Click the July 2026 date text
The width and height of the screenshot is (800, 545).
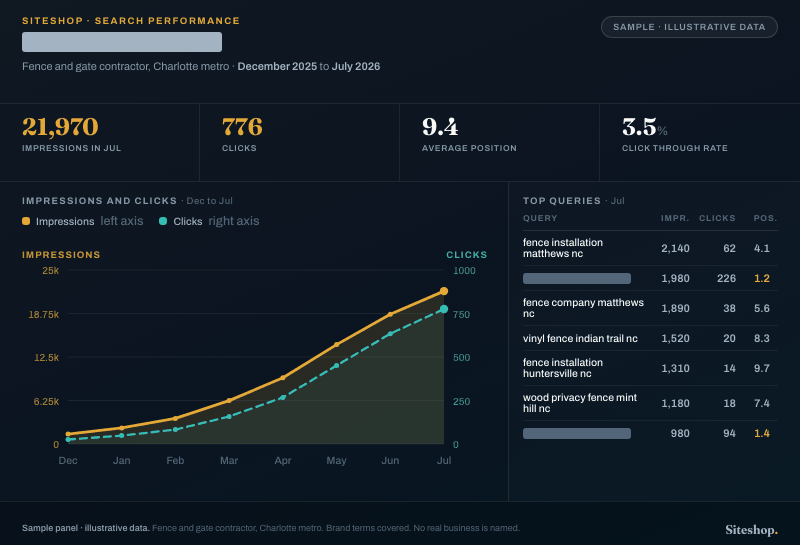tap(356, 66)
